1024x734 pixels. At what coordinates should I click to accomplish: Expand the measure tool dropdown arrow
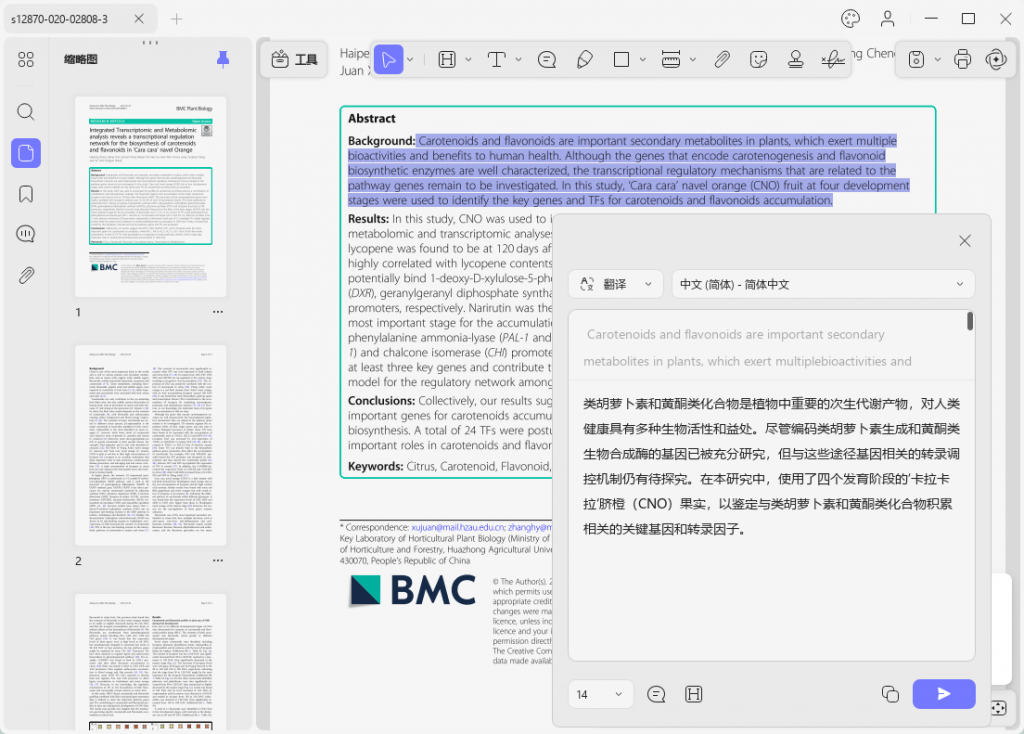point(693,59)
